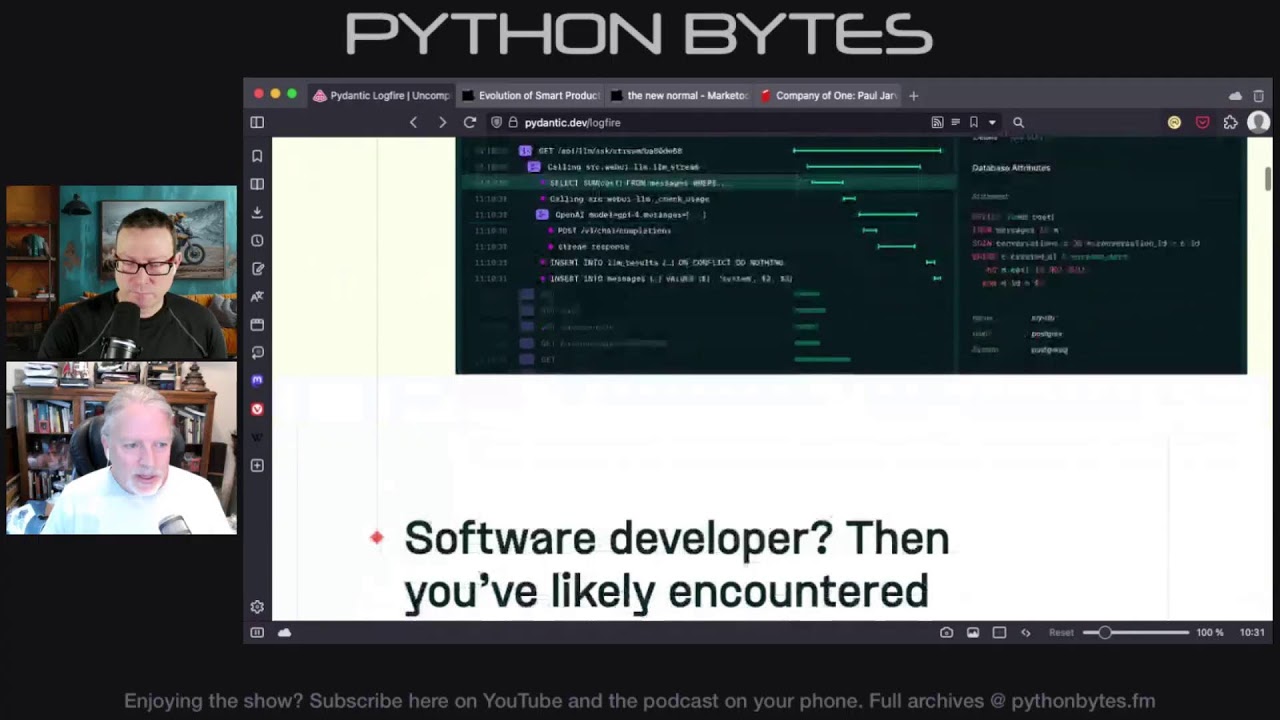
Task: Navigate back using the back arrow
Action: [413, 122]
